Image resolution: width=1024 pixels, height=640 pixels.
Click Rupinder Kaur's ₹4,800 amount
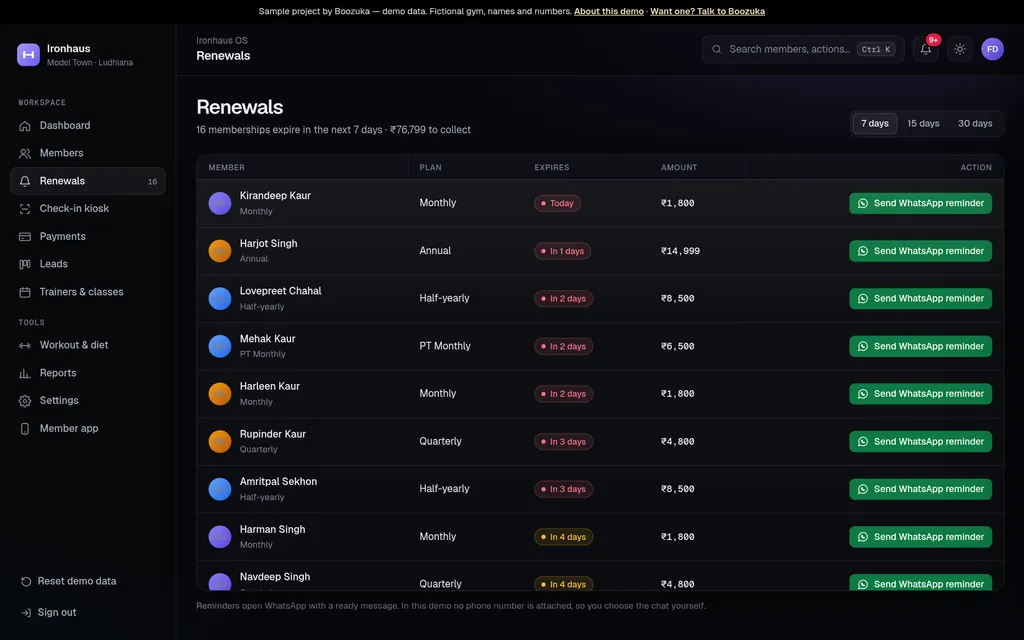coord(677,441)
